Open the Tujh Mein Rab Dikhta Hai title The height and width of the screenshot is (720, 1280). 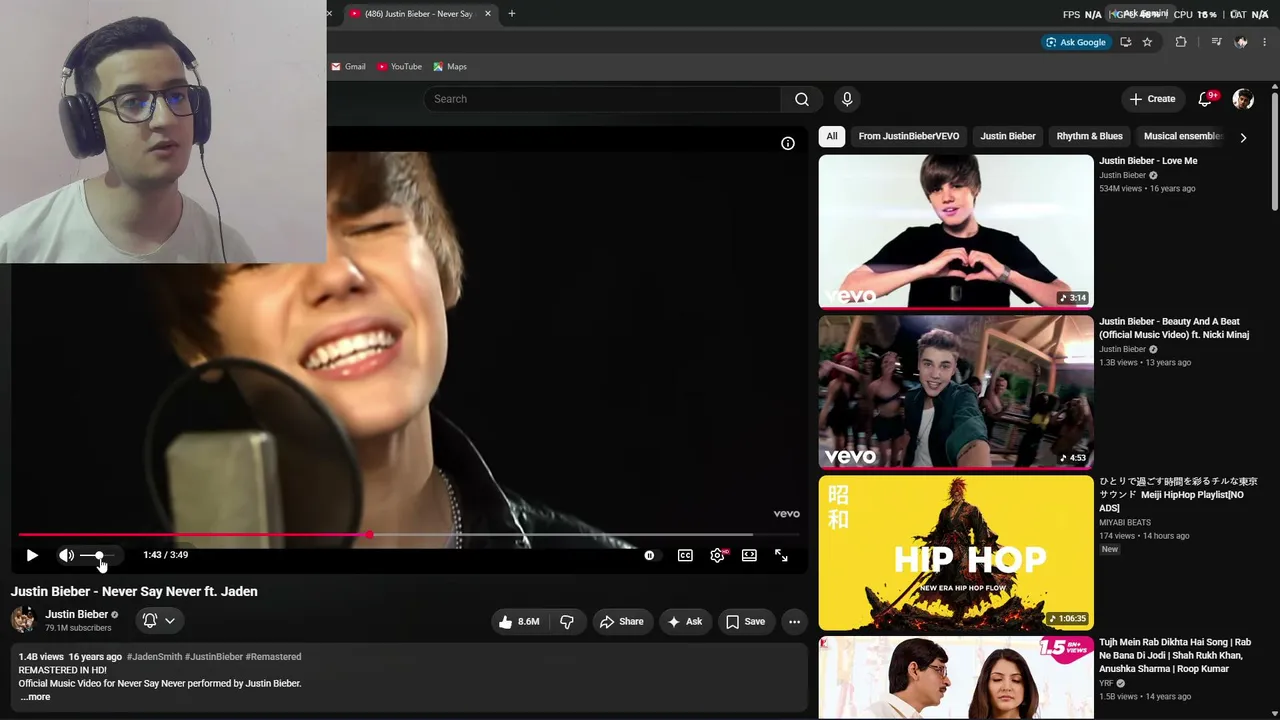point(1175,655)
